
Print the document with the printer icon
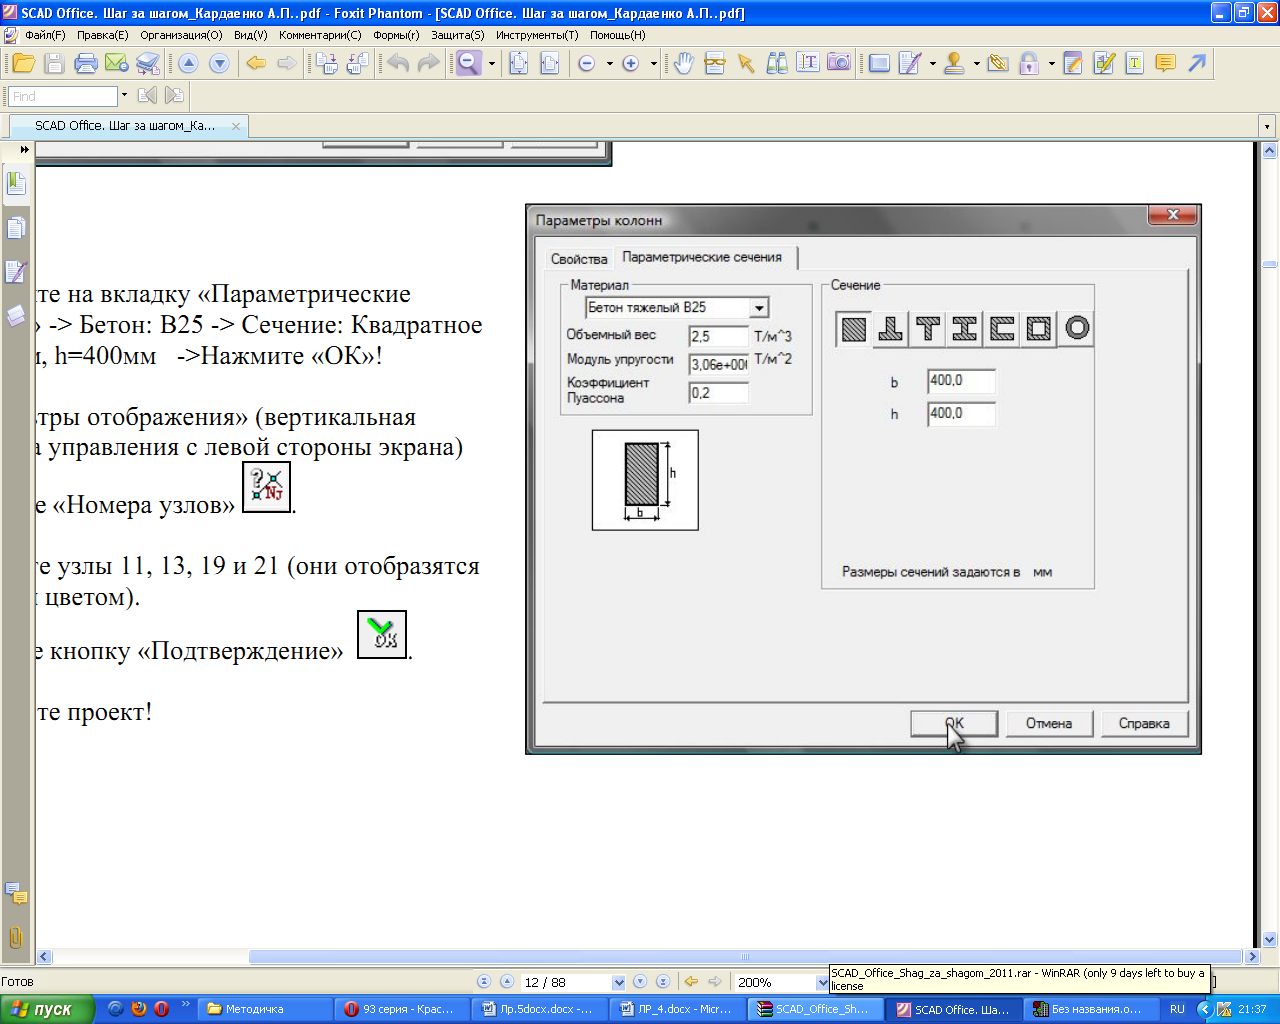(x=86, y=63)
